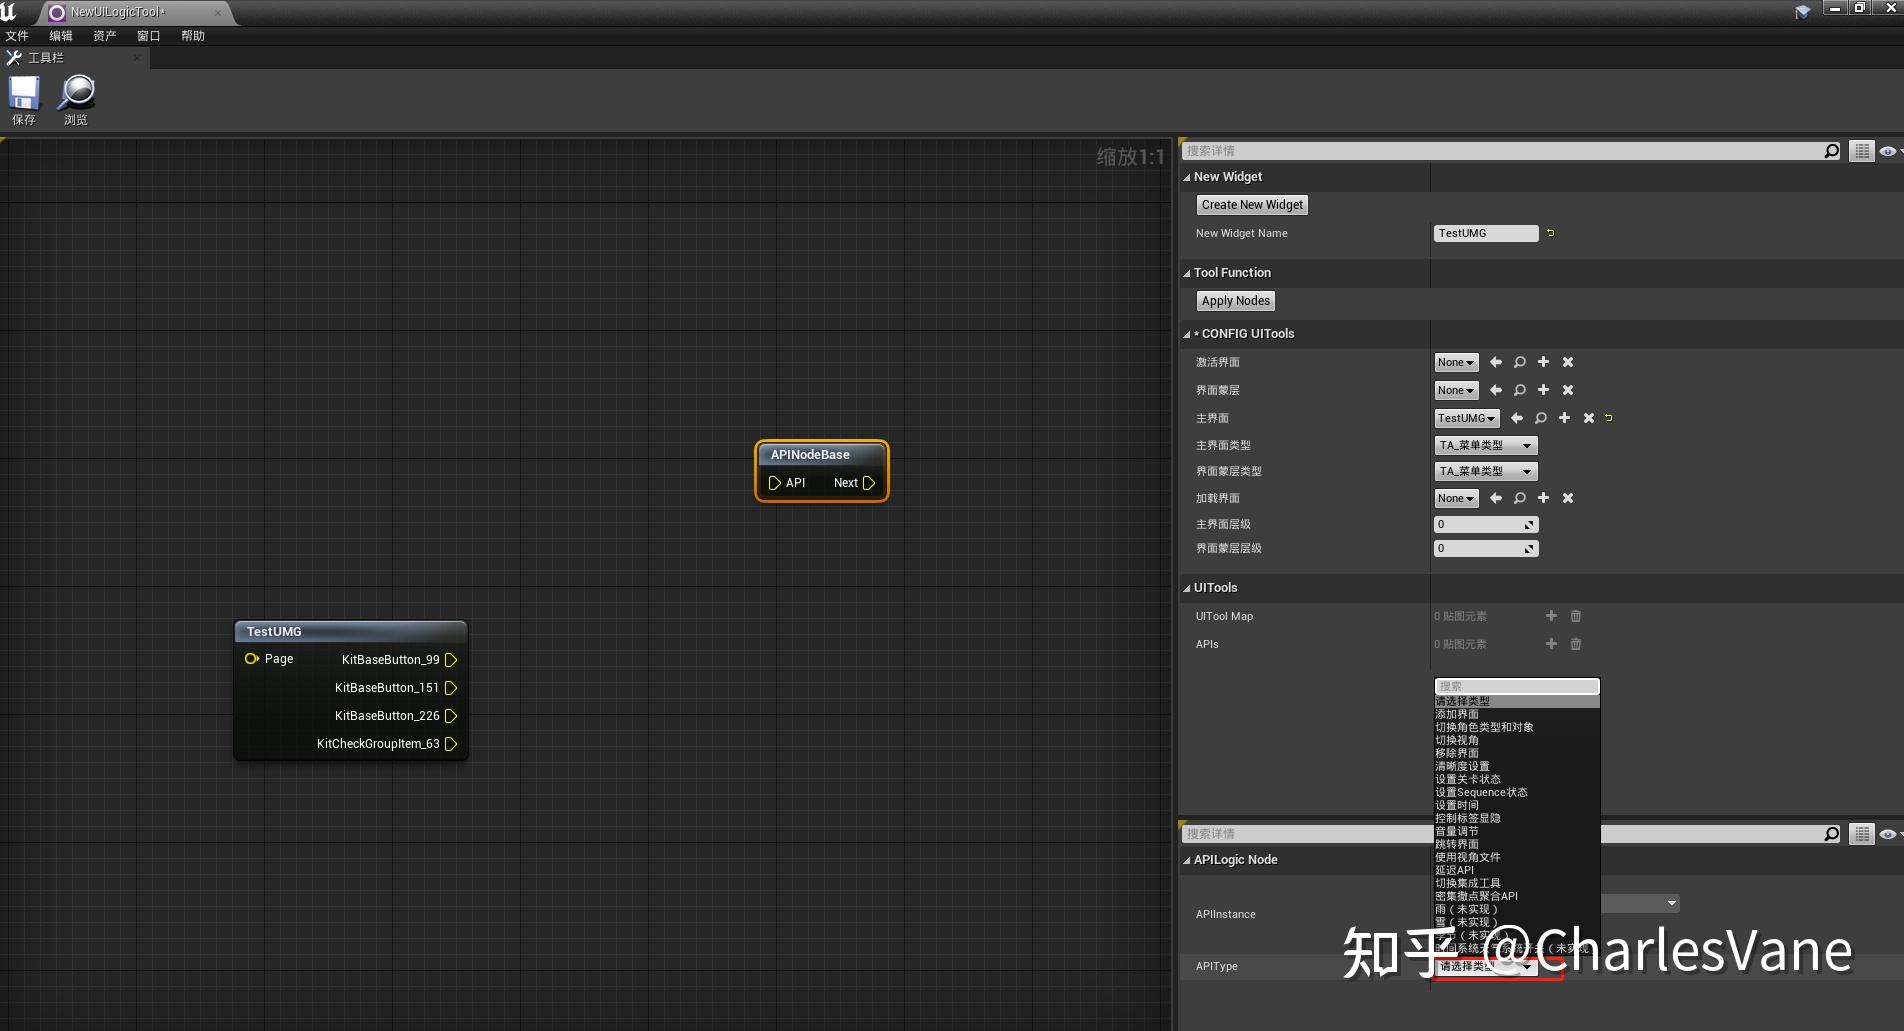Image resolution: width=1904 pixels, height=1031 pixels.
Task: Open the 文件 menu
Action: click(17, 35)
